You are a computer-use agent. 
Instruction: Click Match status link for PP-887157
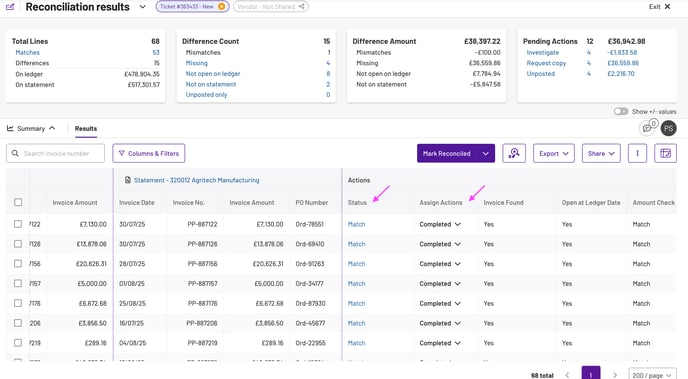pos(356,283)
